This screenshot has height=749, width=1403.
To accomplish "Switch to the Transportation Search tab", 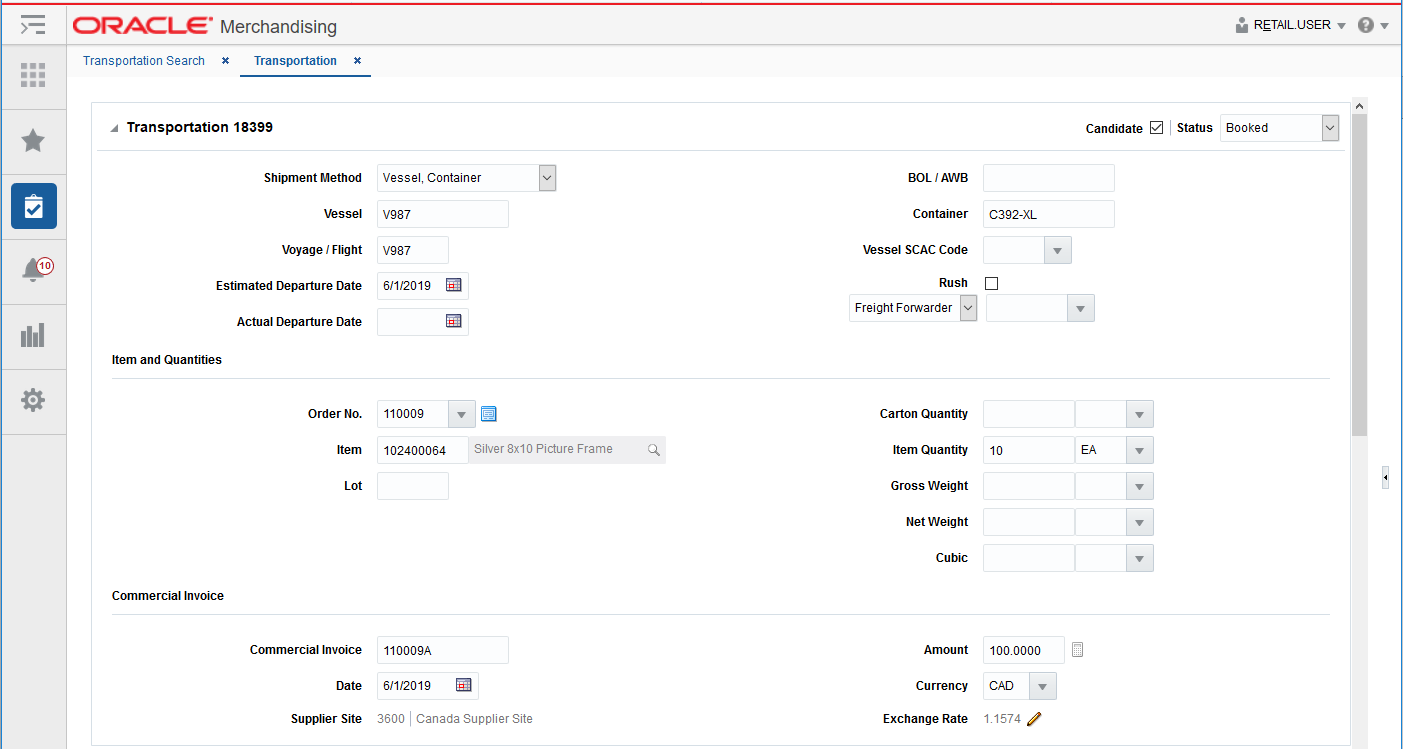I will 143,60.
